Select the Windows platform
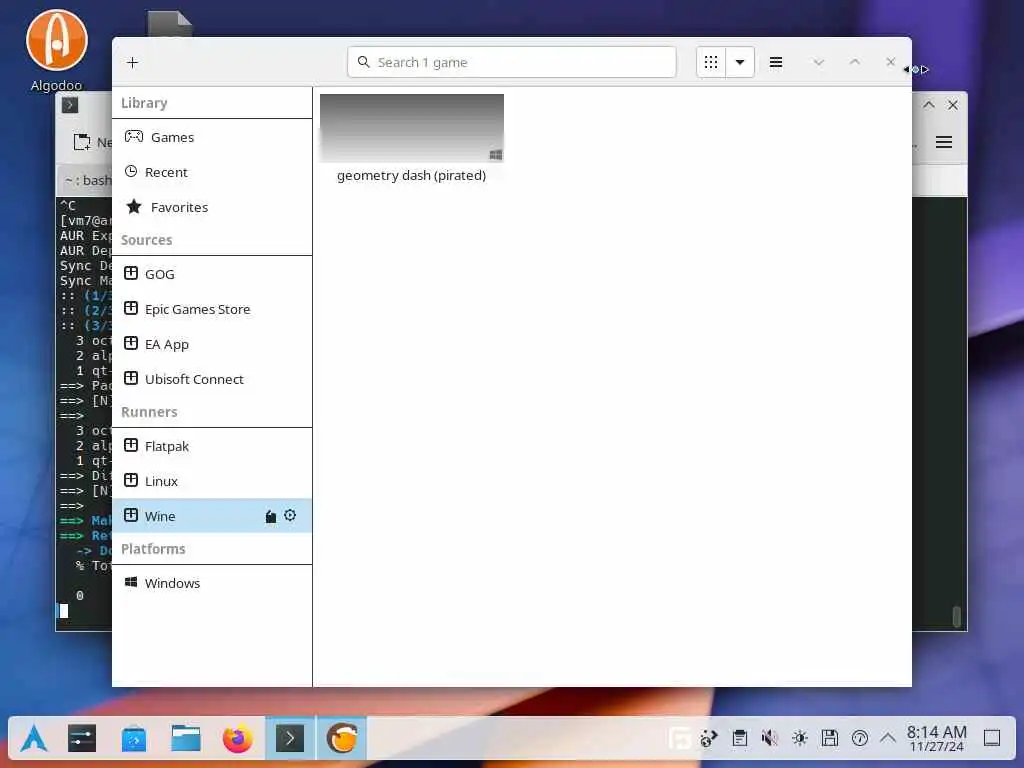The image size is (1024, 768). [x=212, y=583]
